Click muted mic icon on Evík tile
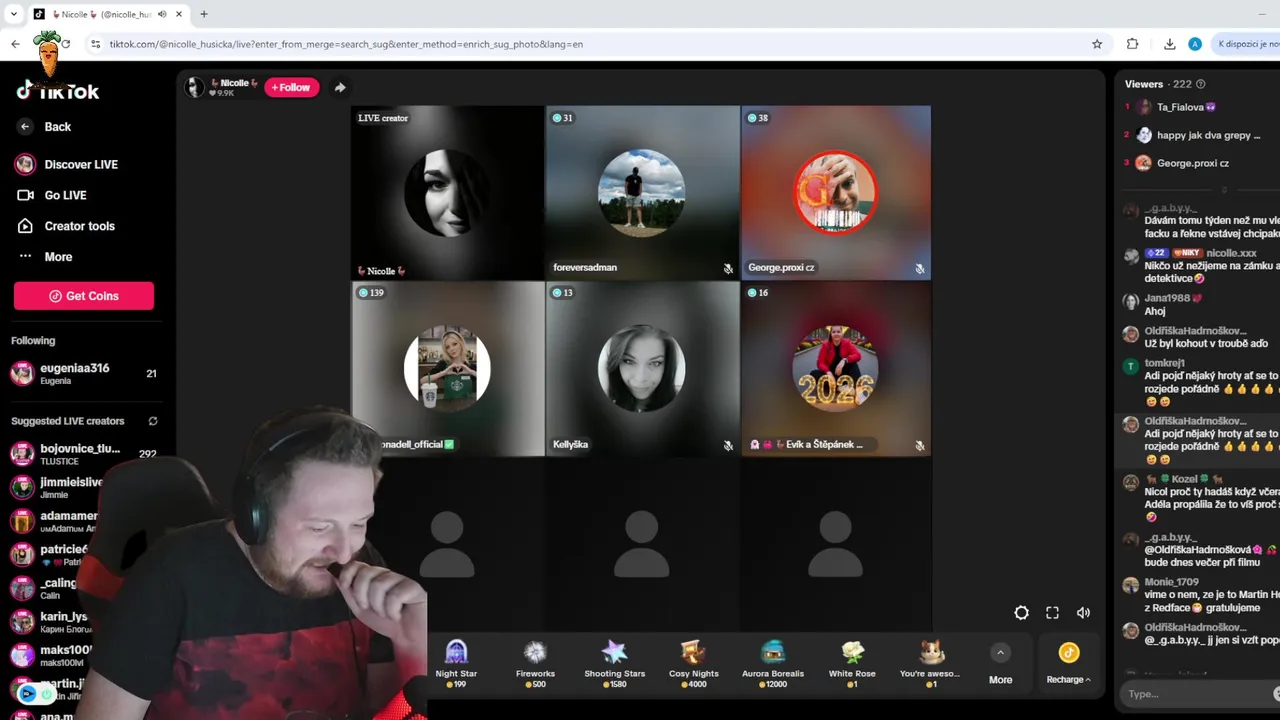The width and height of the screenshot is (1280, 720). [x=919, y=445]
